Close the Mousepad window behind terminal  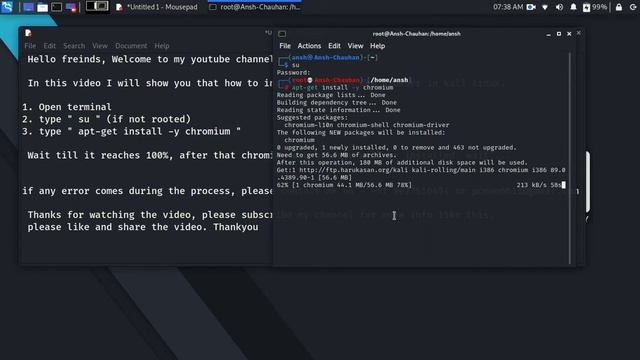pos(579,33)
